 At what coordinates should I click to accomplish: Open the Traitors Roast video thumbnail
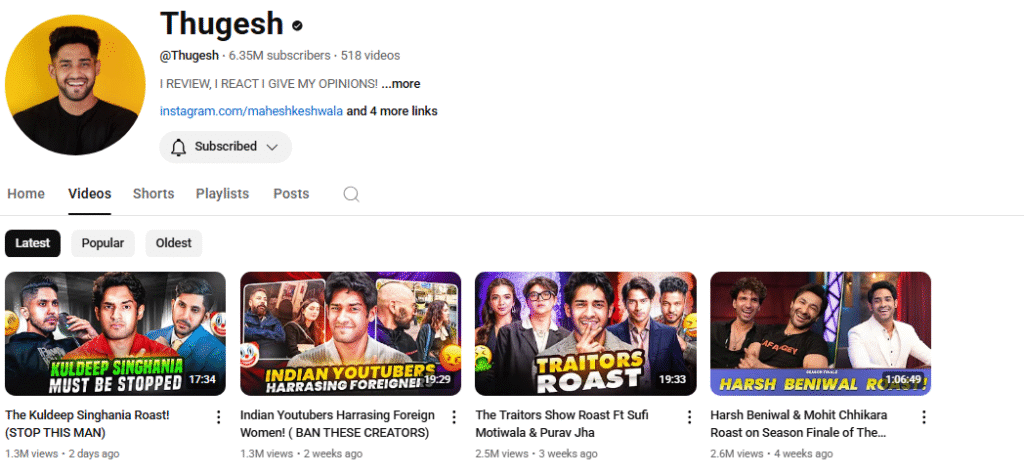(586, 334)
